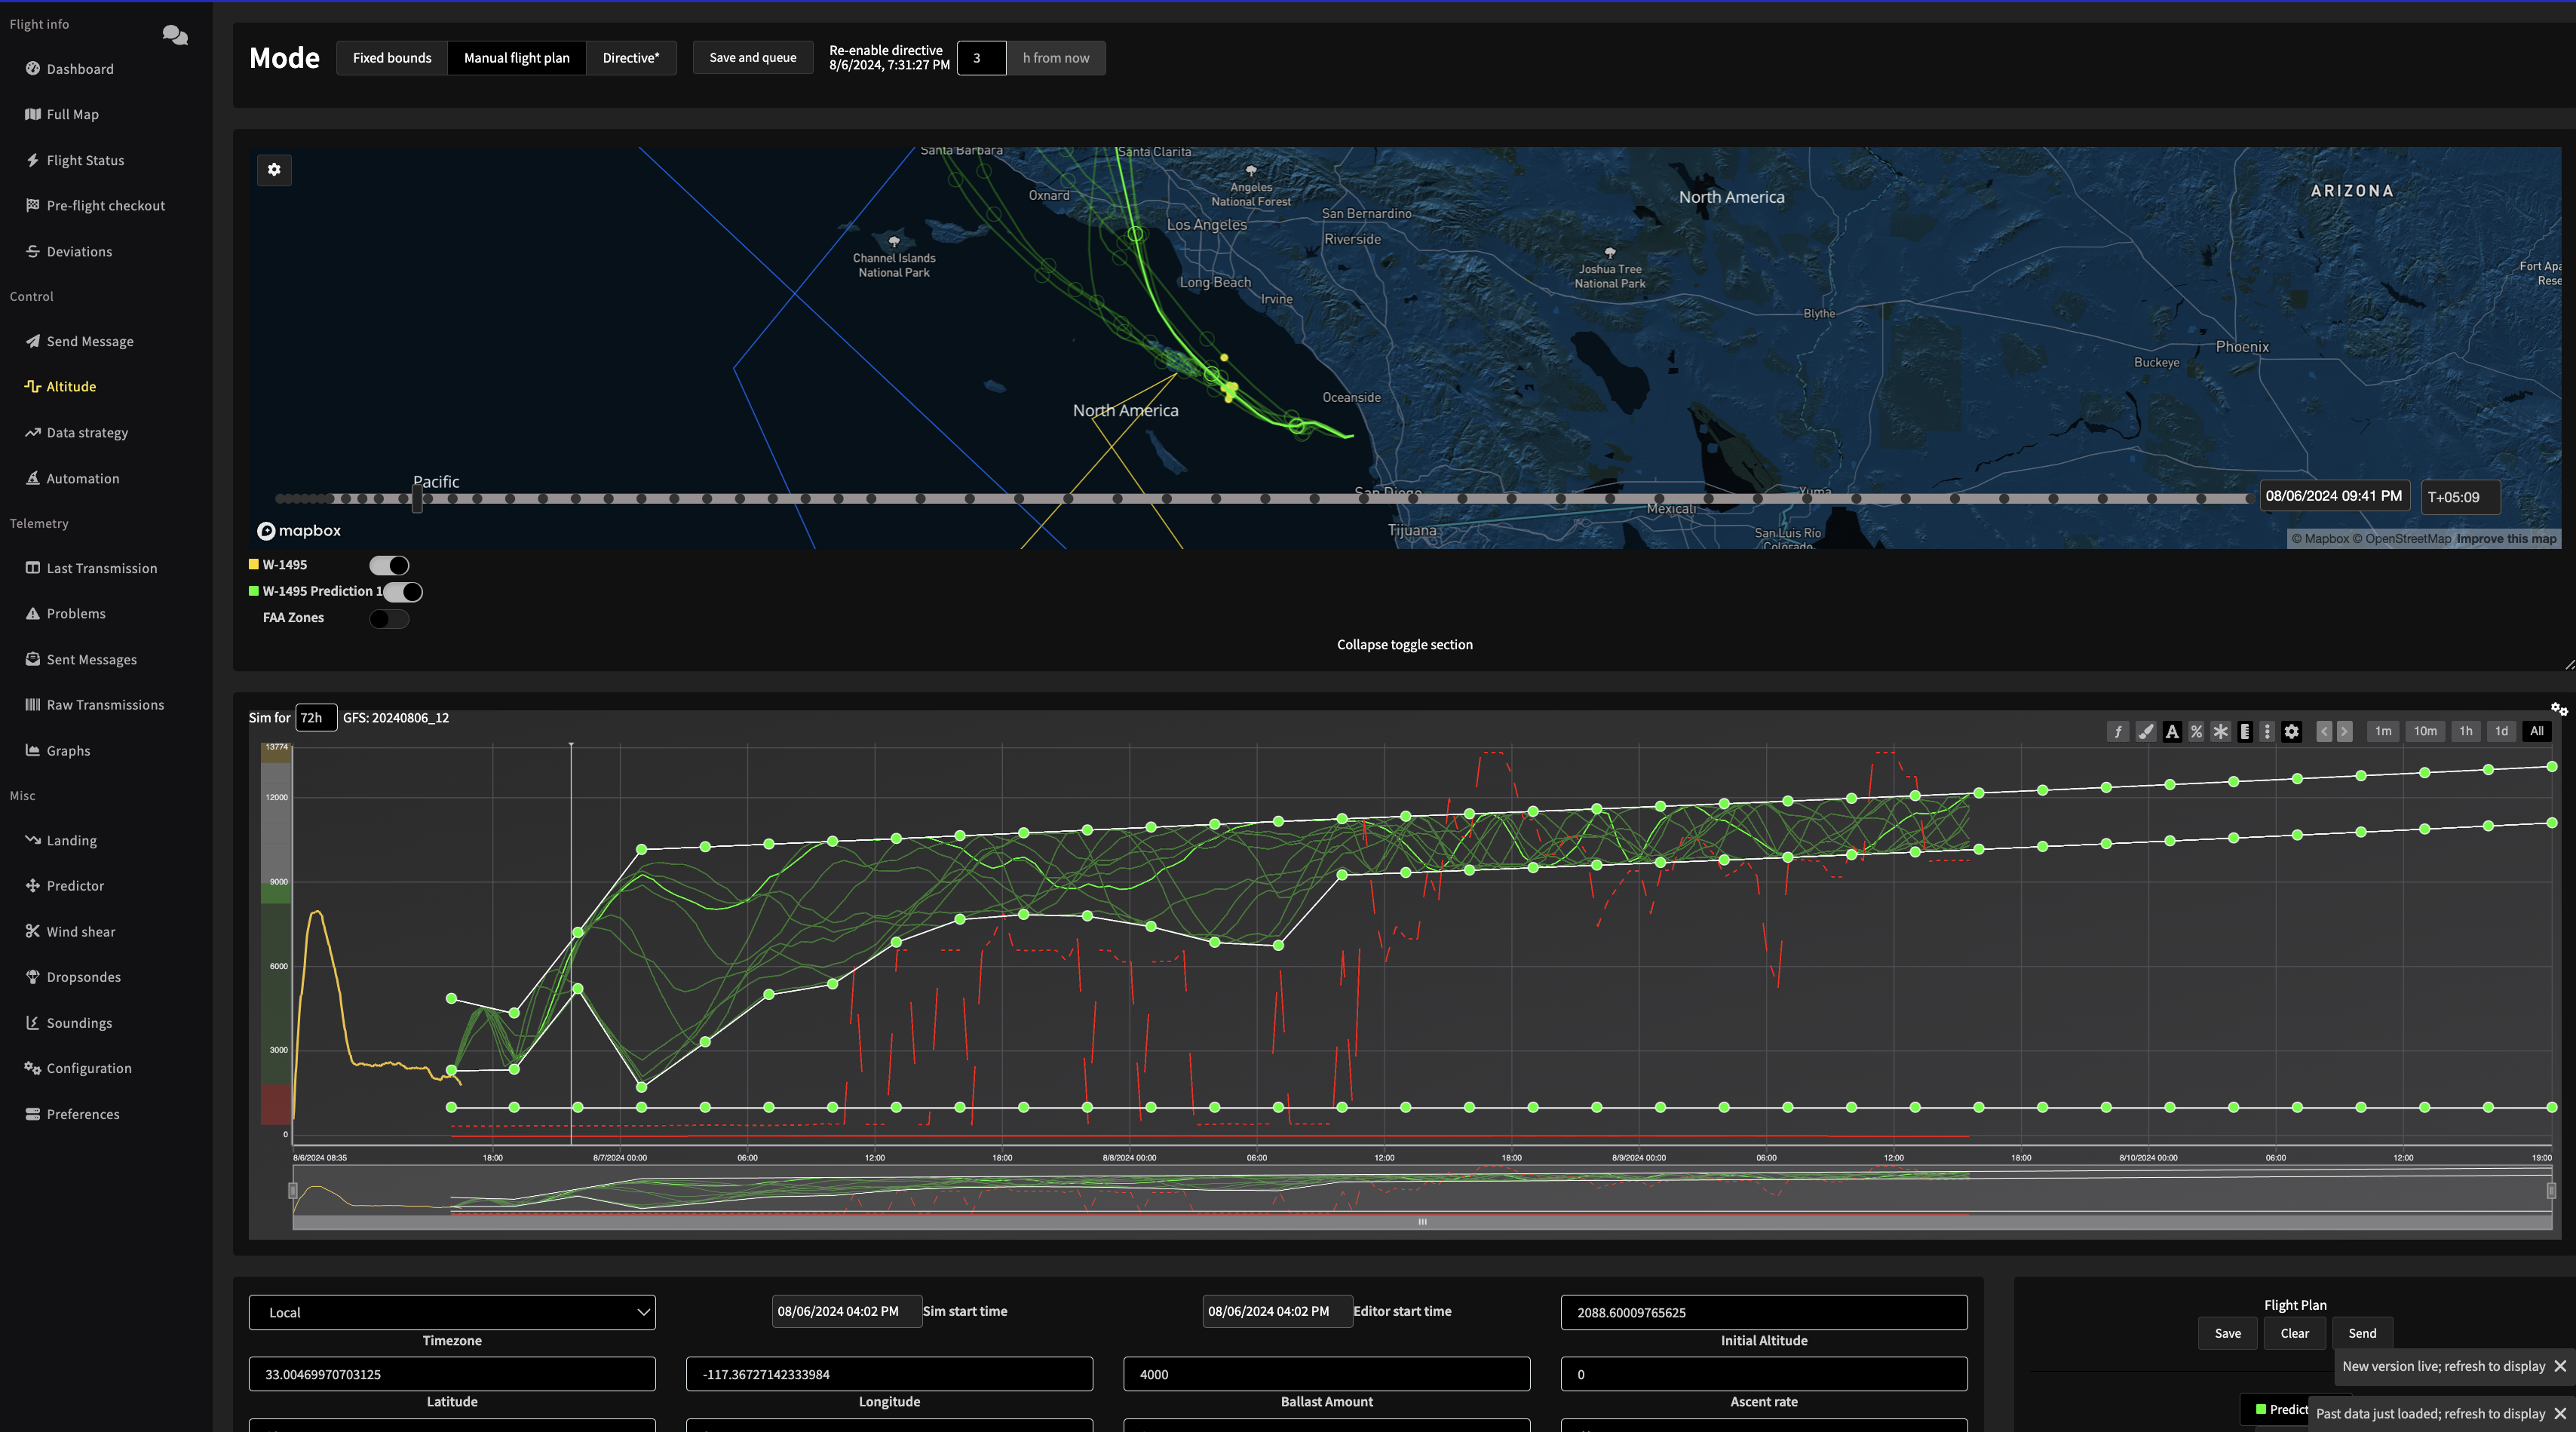This screenshot has height=1432, width=2576.
Task: Click left handle of chart overview range
Action: coord(293,1190)
